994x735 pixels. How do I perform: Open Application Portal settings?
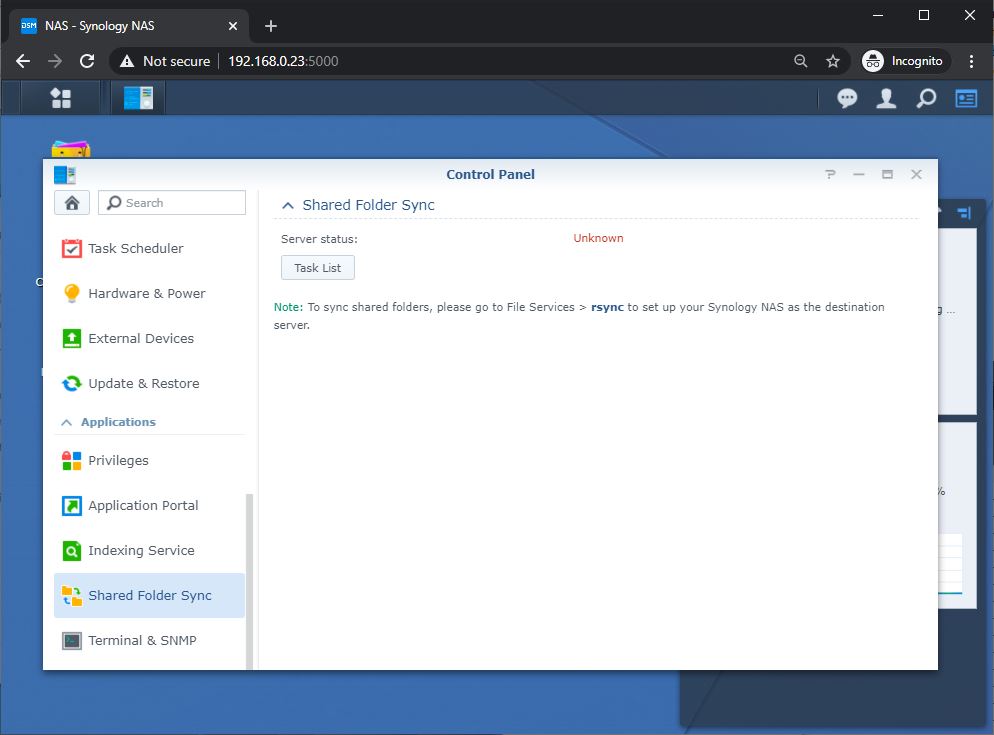pos(149,505)
